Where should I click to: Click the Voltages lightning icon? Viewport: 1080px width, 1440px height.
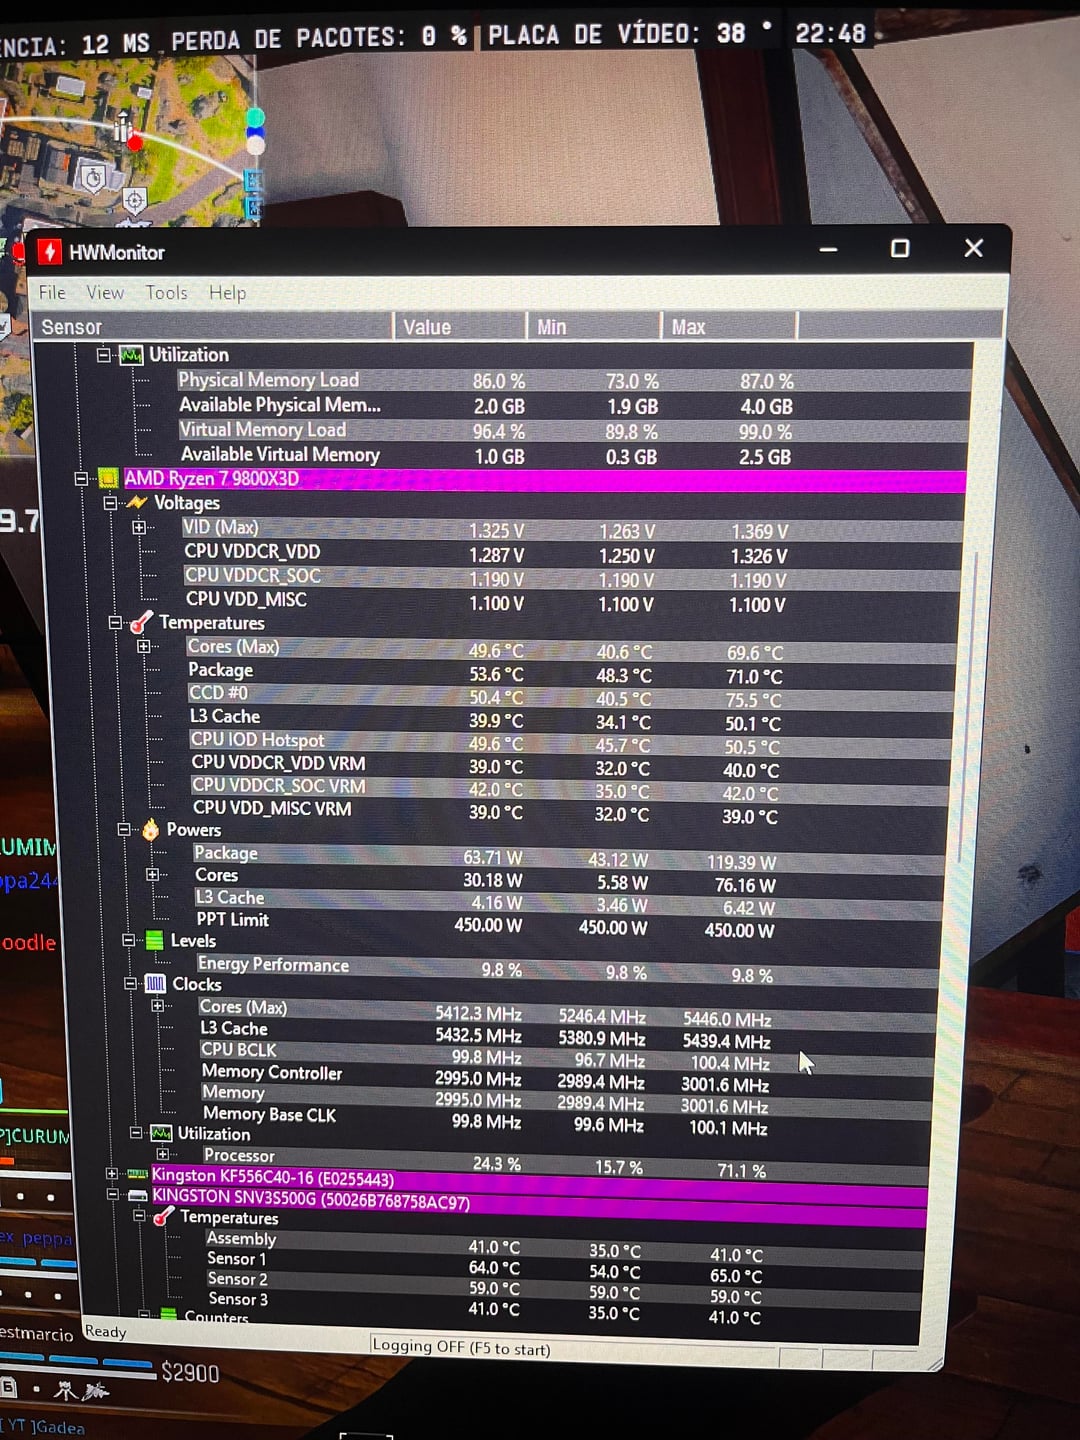pyautogui.click(x=137, y=502)
